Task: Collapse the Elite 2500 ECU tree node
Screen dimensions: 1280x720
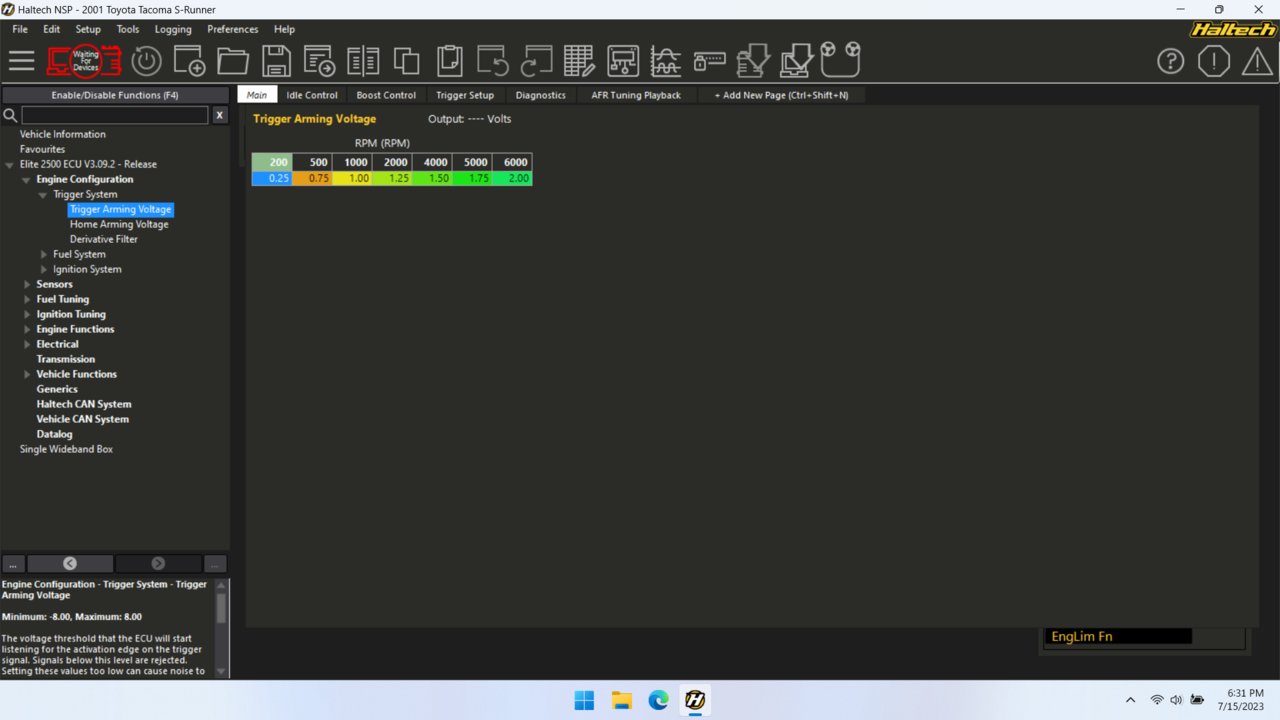Action: point(9,164)
